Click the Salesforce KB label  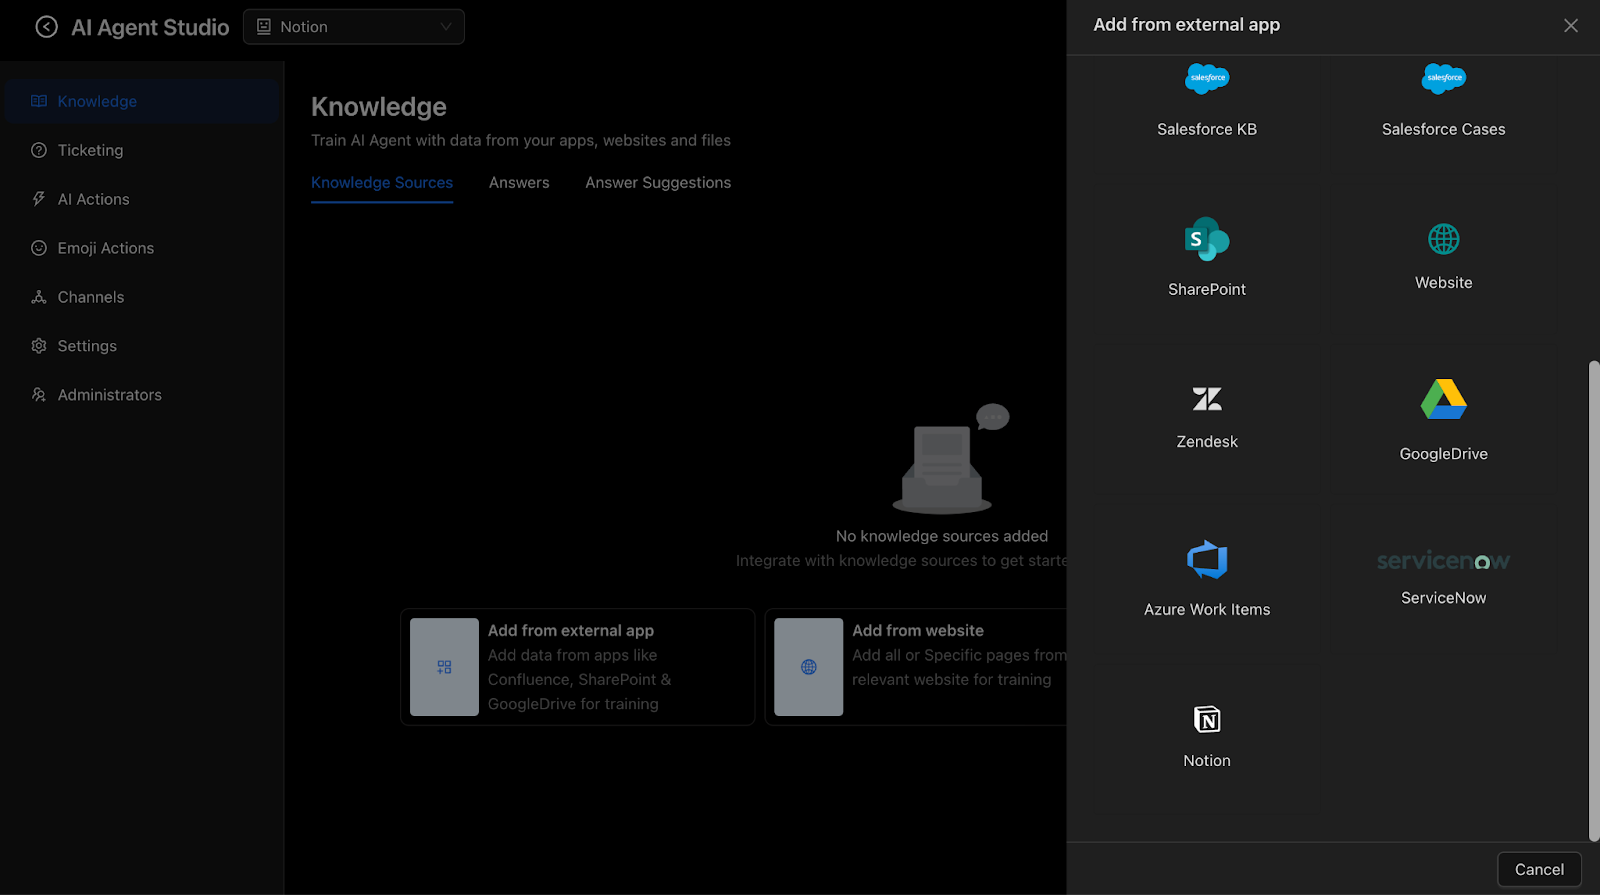[x=1207, y=129]
